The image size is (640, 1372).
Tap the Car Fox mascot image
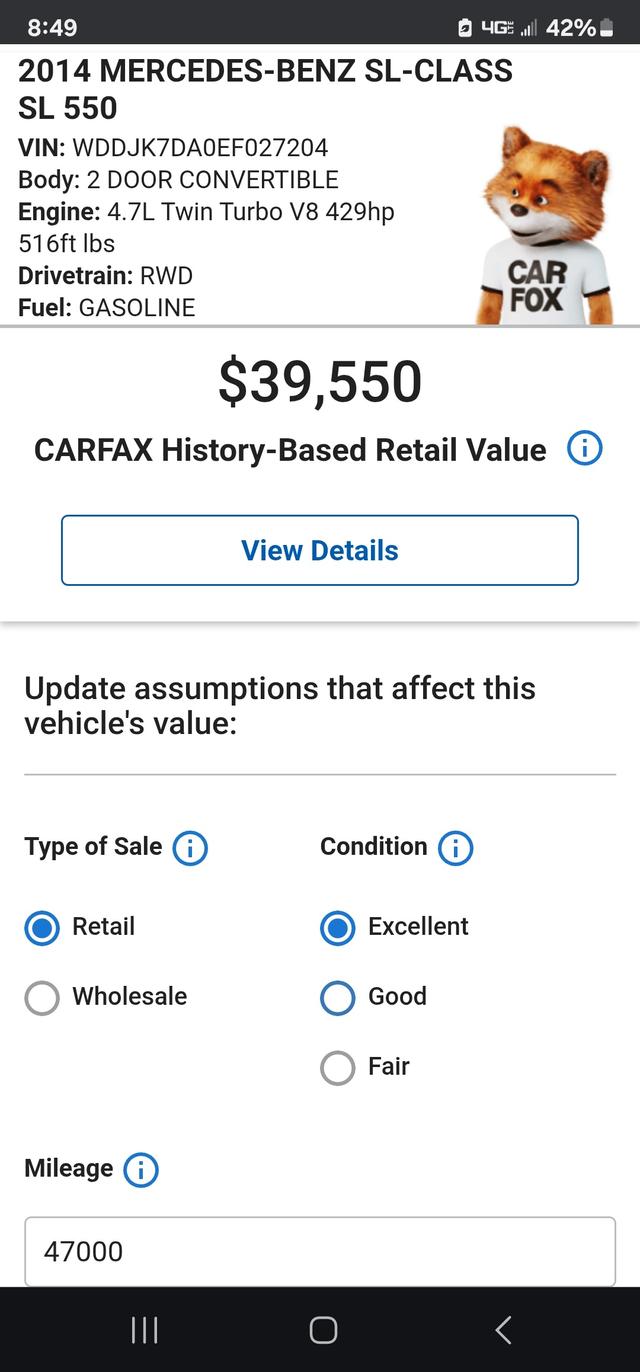click(x=544, y=225)
